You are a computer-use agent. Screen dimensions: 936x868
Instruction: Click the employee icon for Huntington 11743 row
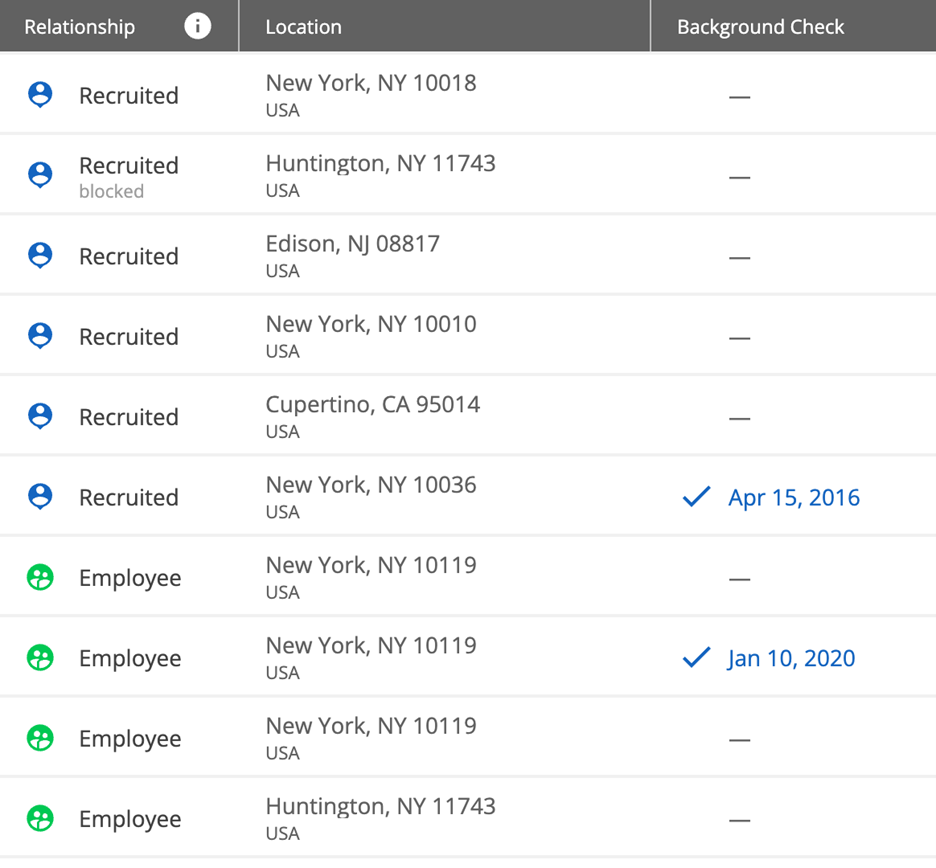pos(41,818)
